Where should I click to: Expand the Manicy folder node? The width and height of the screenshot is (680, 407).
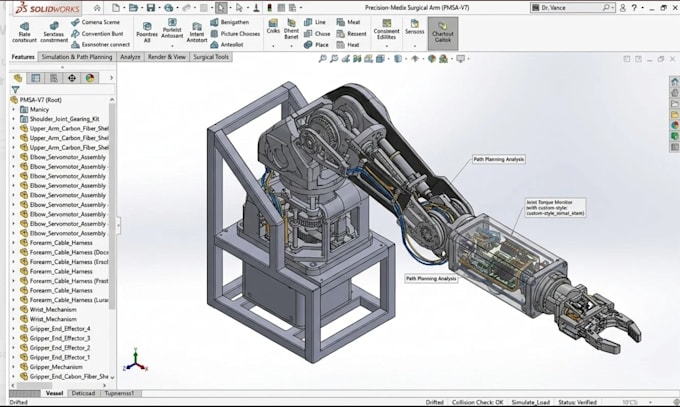click(x=13, y=109)
